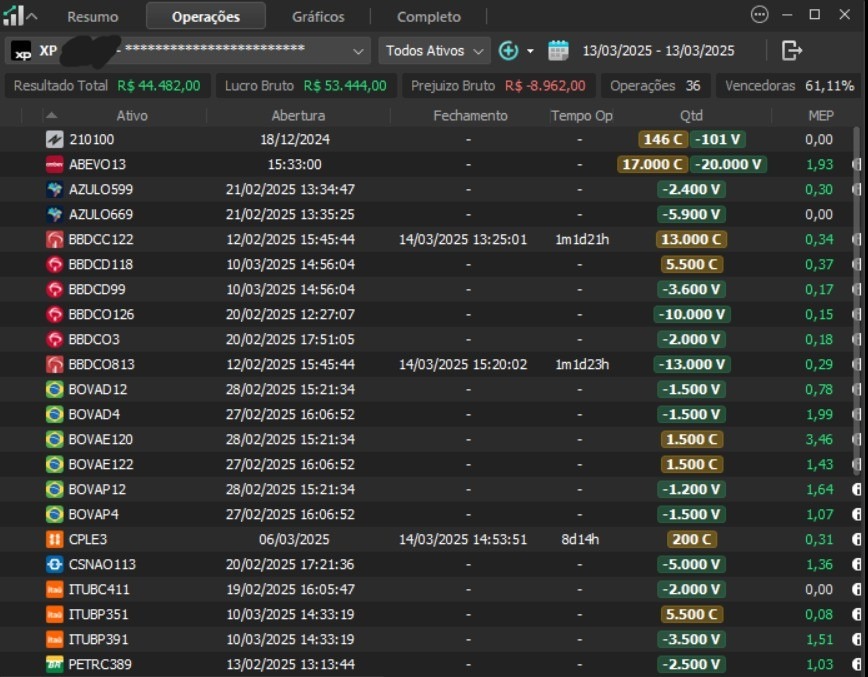This screenshot has width=868, height=677.
Task: Open the Todos Ativos dropdown
Action: tap(434, 51)
